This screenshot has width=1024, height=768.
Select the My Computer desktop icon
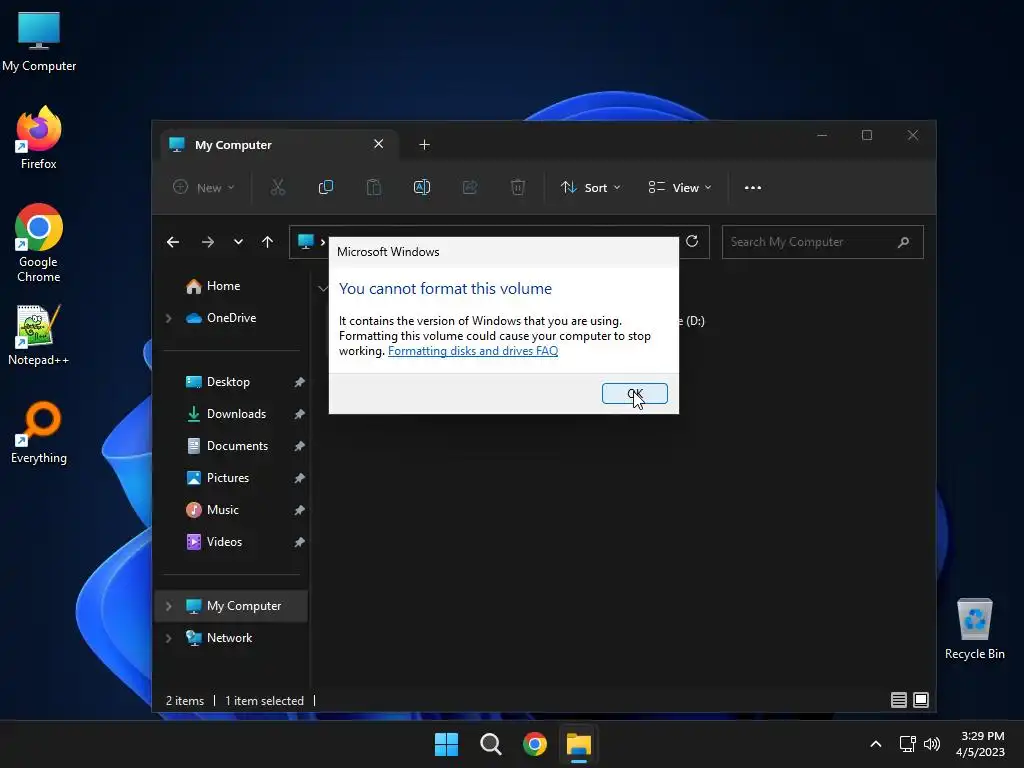(x=39, y=41)
